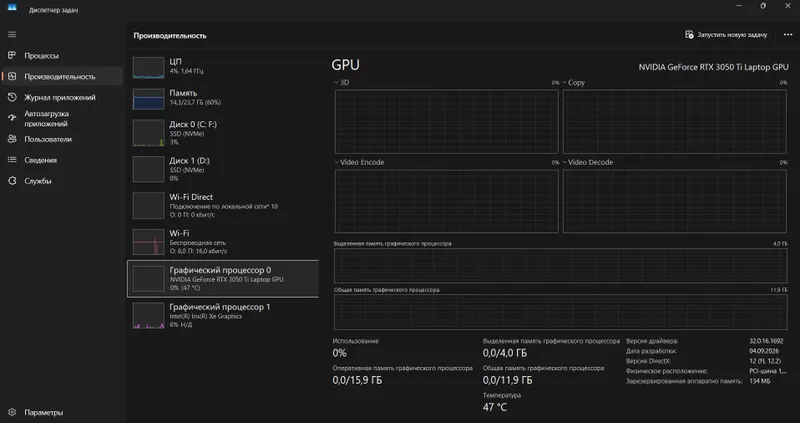Switch to Автозагрузка приложений page
The width and height of the screenshot is (800, 423).
pyautogui.click(x=61, y=118)
